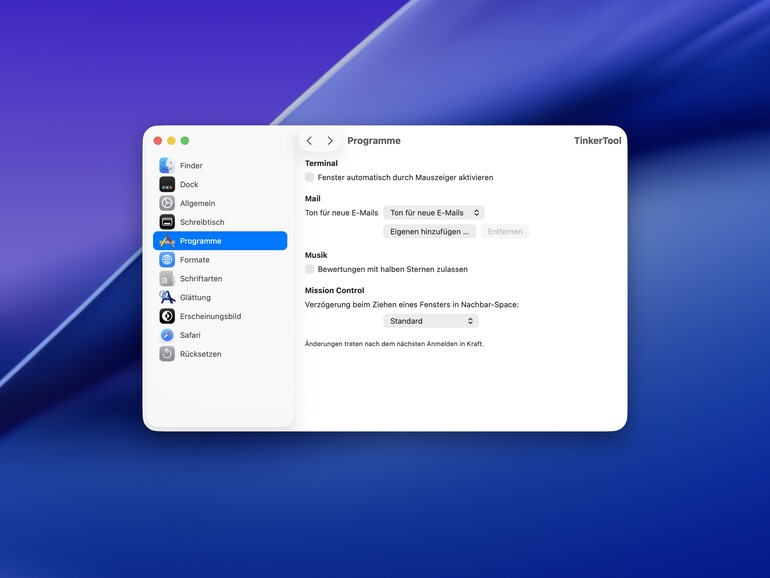This screenshot has height=578, width=770.
Task: Go back with the left chevron
Action: [x=309, y=140]
